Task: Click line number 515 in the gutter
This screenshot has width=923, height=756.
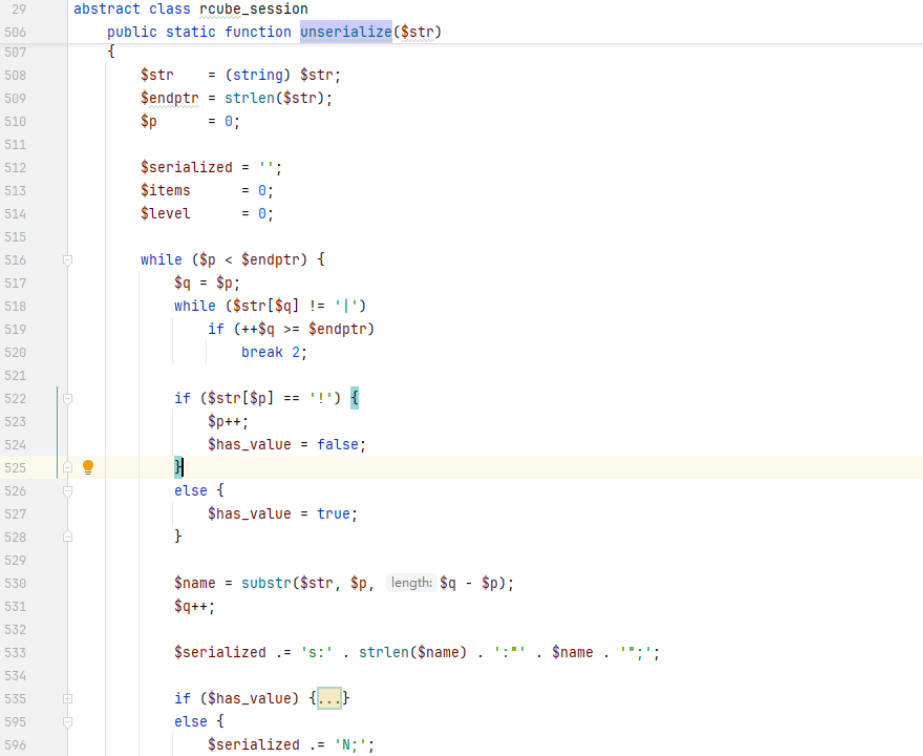Action: pos(15,237)
